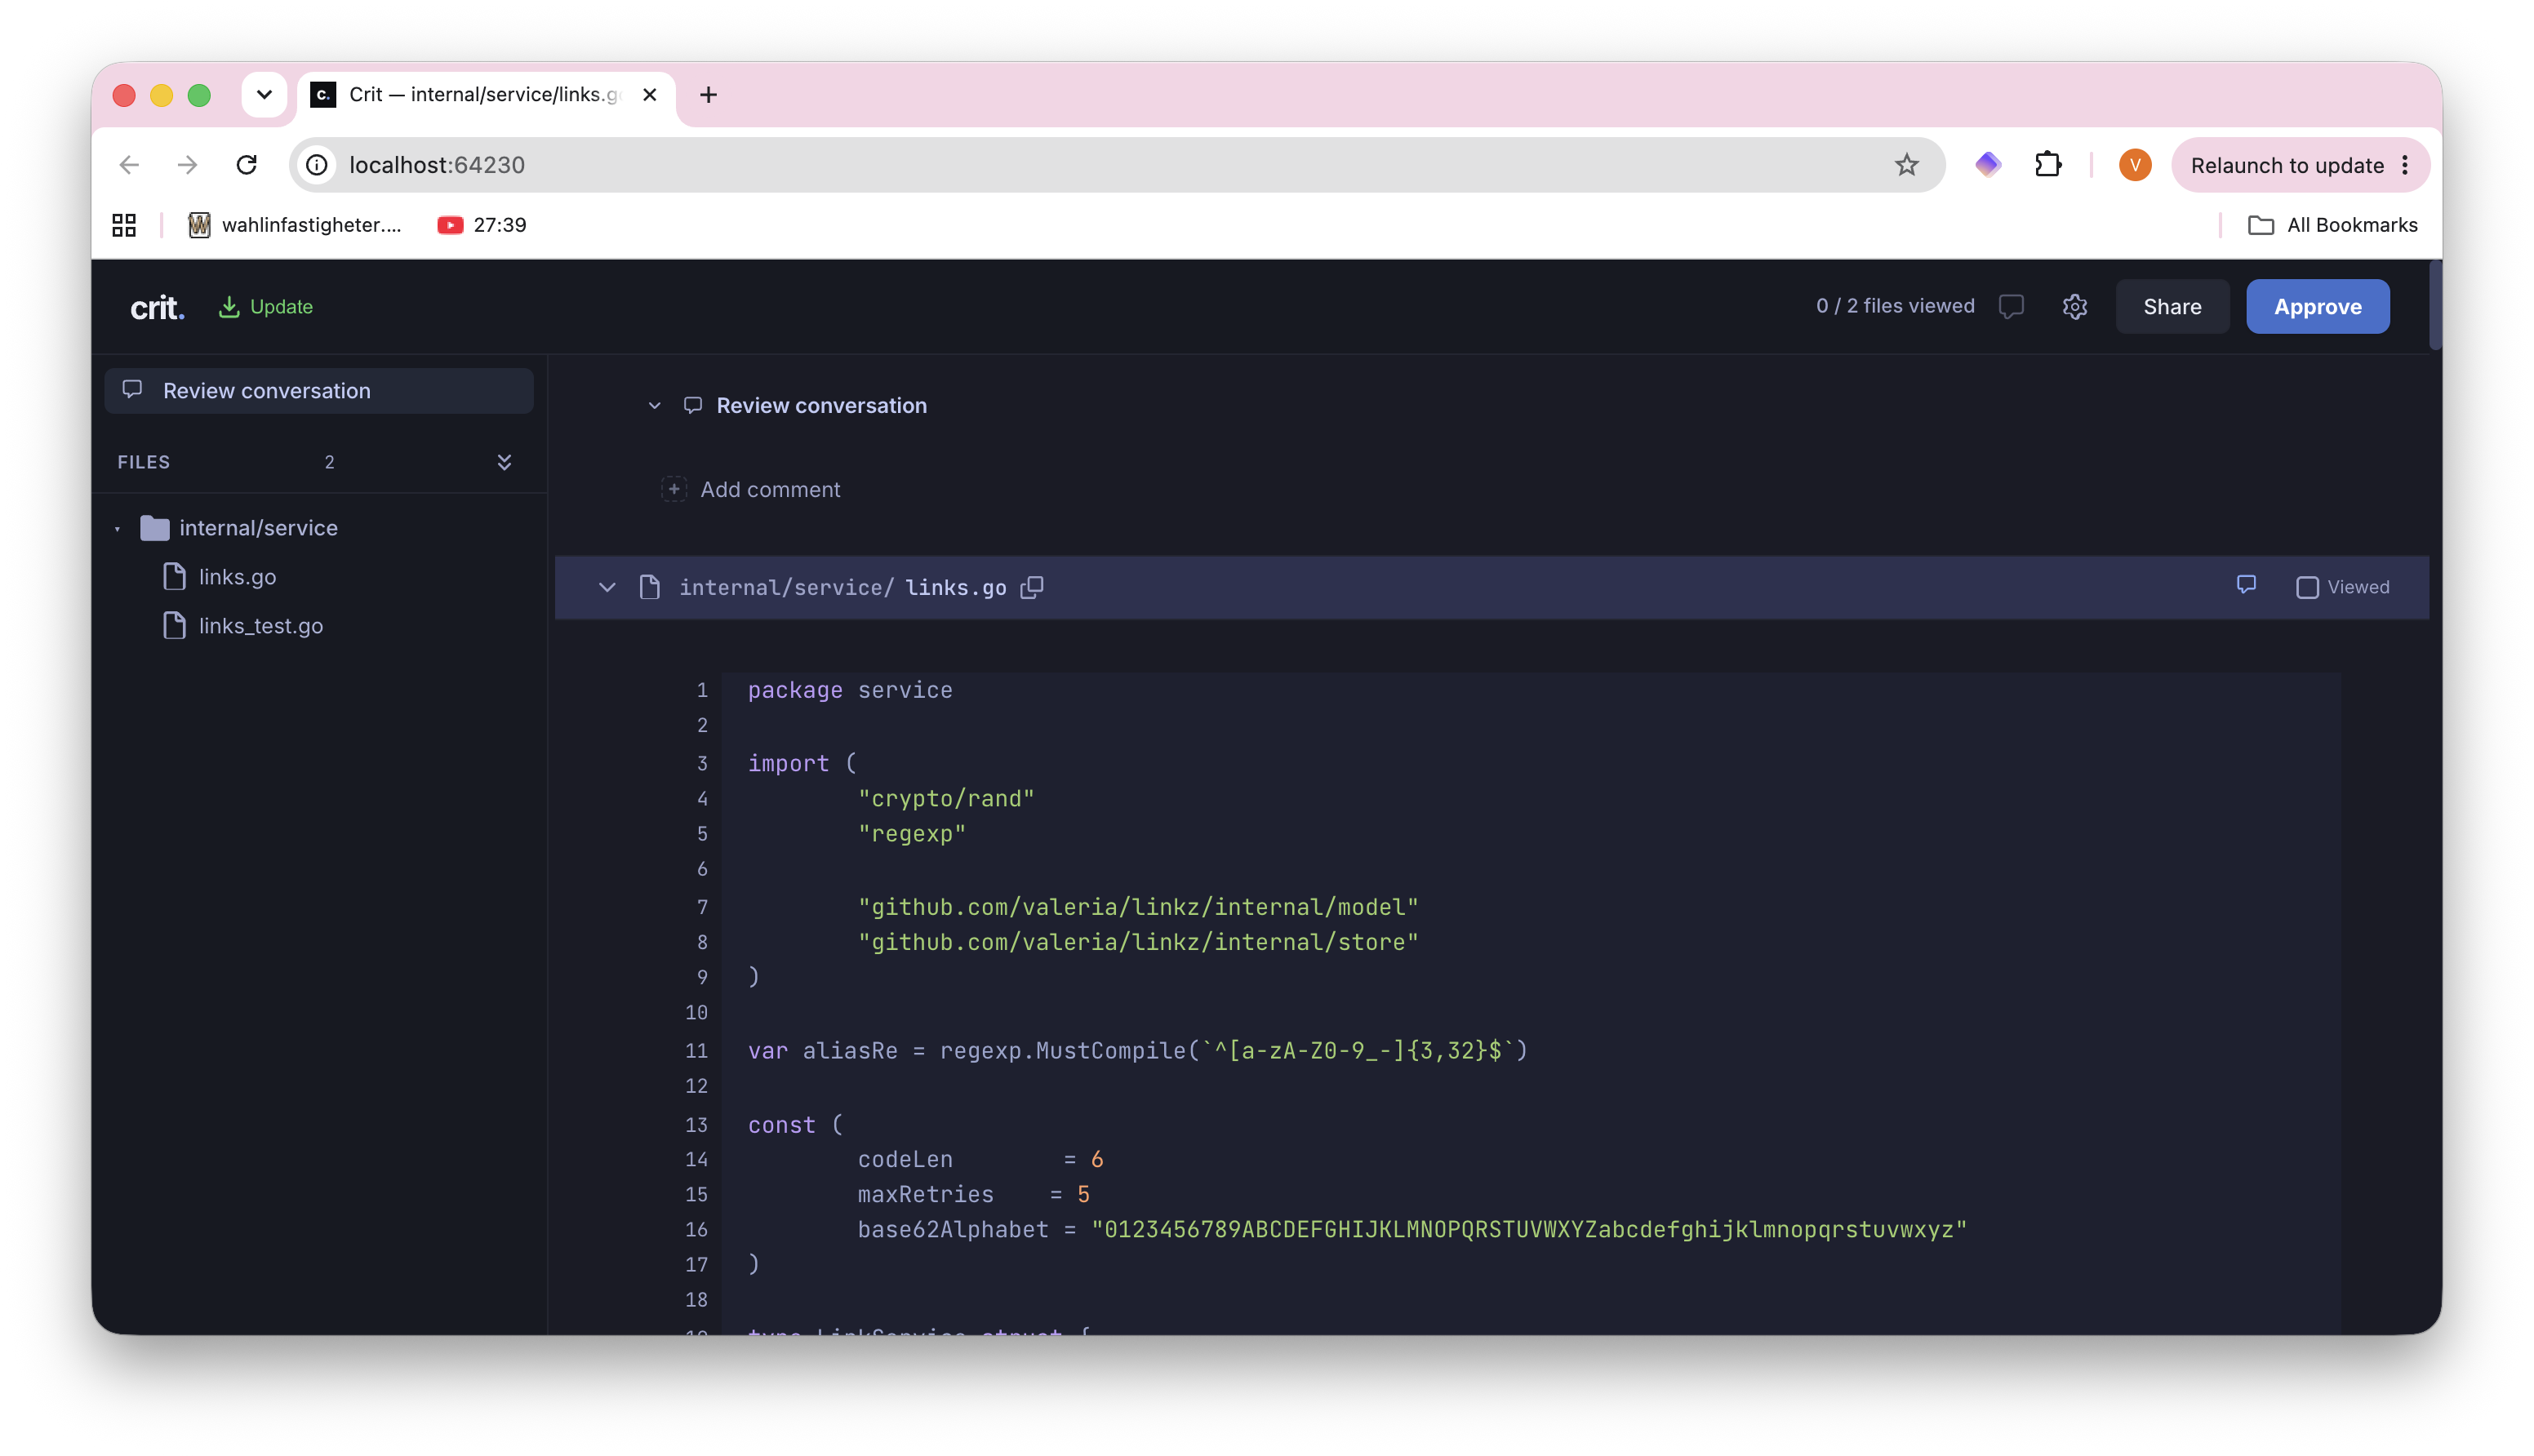Screen dimensions: 2534x1456
Task: Open links_test.go in file tree
Action: tap(260, 625)
